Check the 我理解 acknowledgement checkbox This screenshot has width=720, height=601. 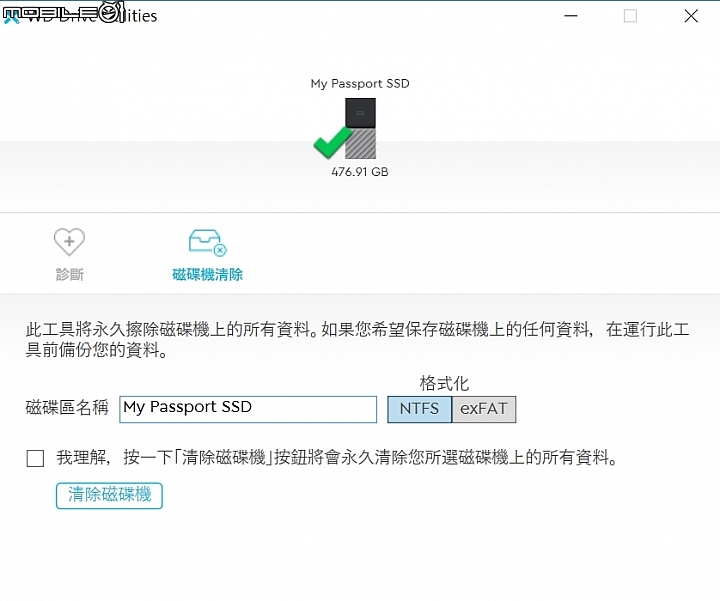point(35,458)
